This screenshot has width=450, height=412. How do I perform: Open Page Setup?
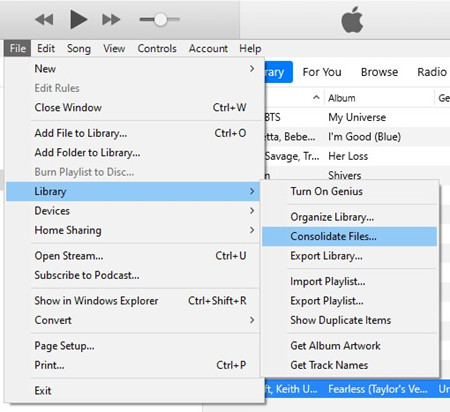tap(133, 346)
